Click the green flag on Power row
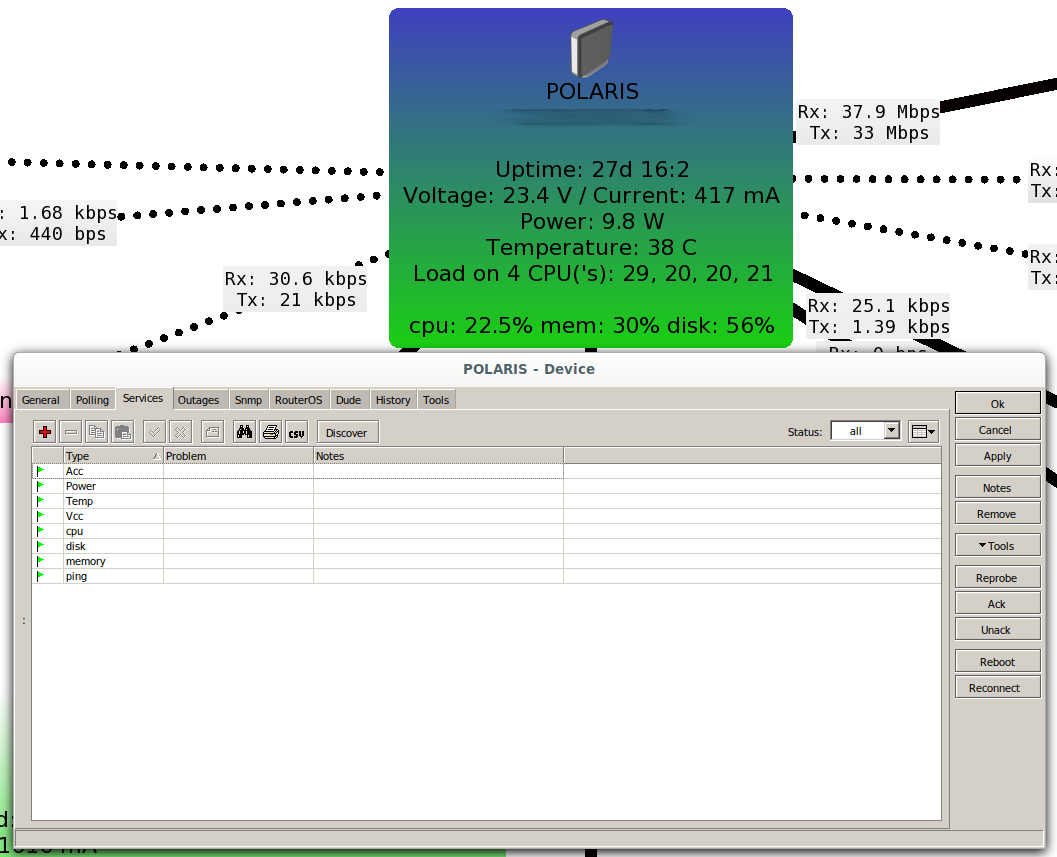 point(40,485)
